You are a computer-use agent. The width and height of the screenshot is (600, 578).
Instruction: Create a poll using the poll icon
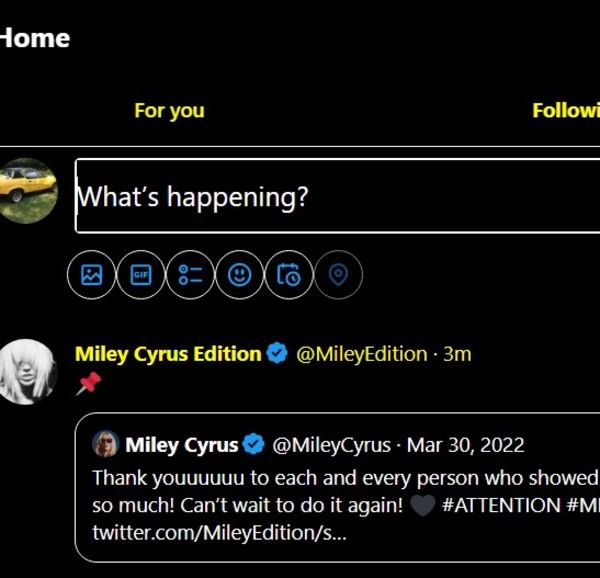click(x=190, y=275)
